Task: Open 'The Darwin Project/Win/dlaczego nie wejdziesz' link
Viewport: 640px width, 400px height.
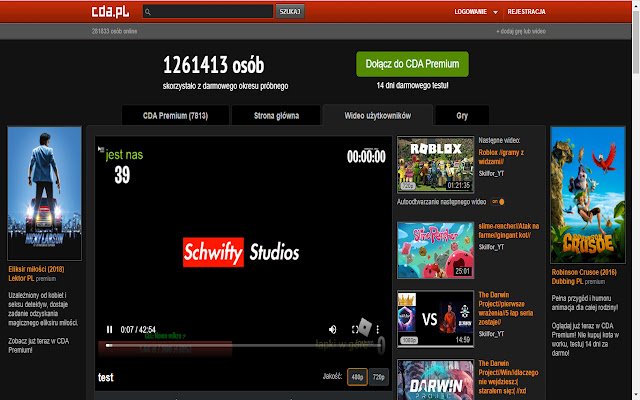Action: tap(508, 377)
